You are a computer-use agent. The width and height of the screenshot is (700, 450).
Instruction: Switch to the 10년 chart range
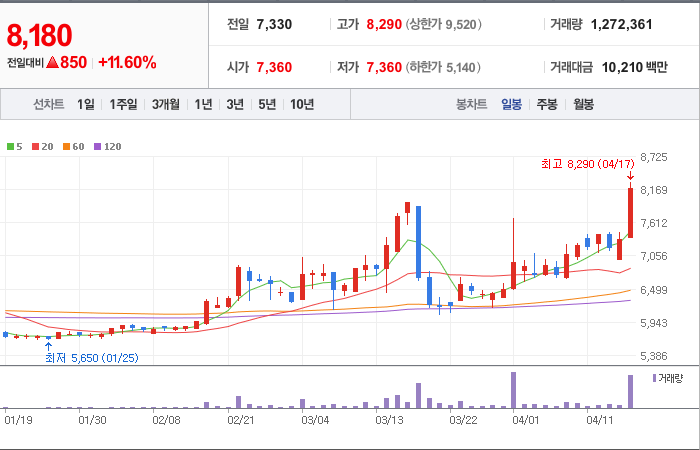(302, 104)
